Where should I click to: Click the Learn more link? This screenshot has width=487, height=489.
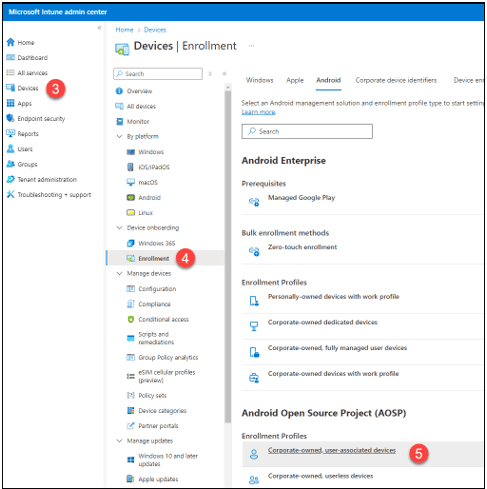[x=258, y=112]
